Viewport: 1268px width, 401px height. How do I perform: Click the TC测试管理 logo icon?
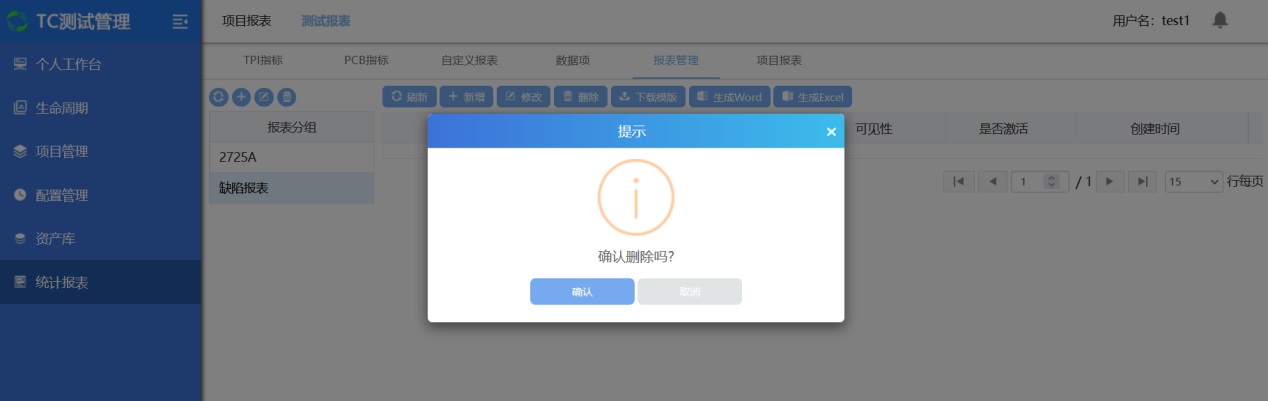pyautogui.click(x=17, y=21)
